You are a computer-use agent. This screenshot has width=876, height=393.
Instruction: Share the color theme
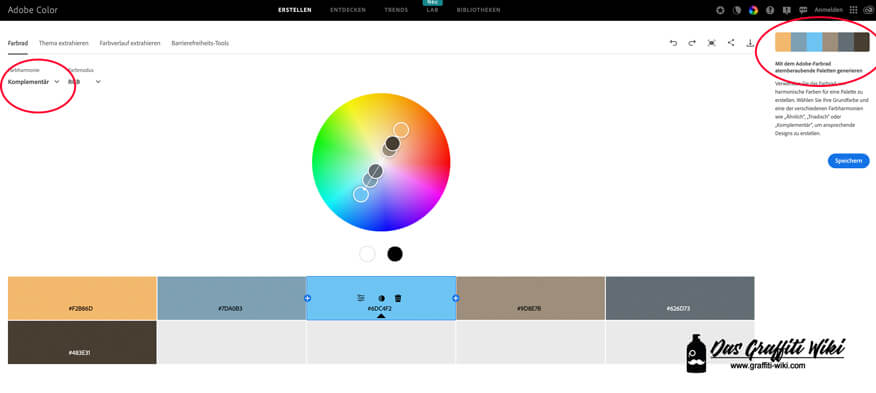(x=731, y=42)
